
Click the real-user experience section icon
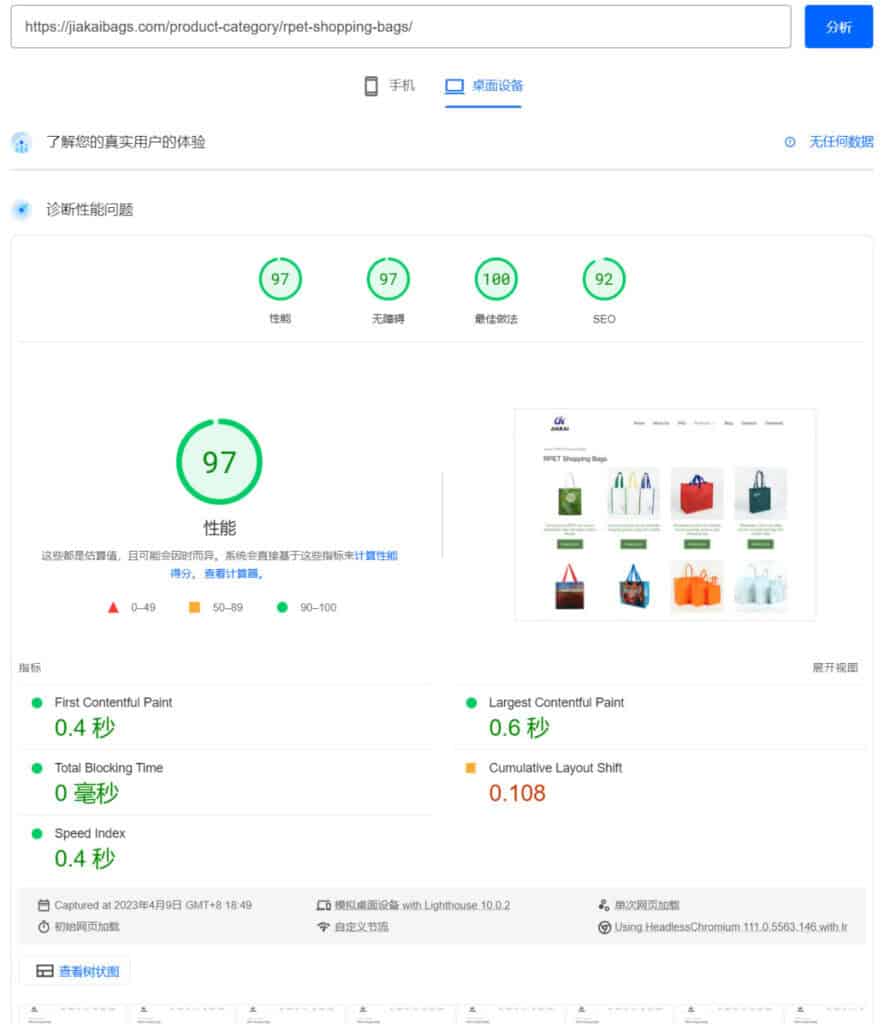[x=22, y=142]
